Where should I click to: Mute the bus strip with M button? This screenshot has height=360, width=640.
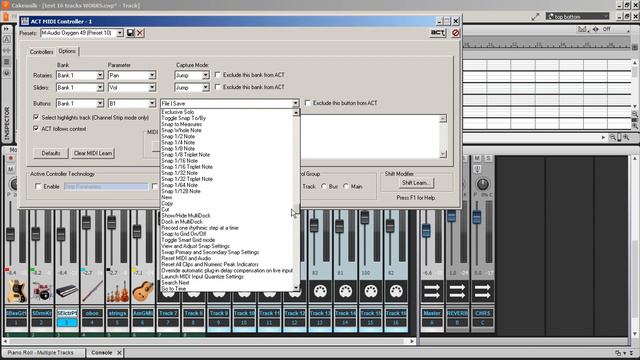point(477,158)
